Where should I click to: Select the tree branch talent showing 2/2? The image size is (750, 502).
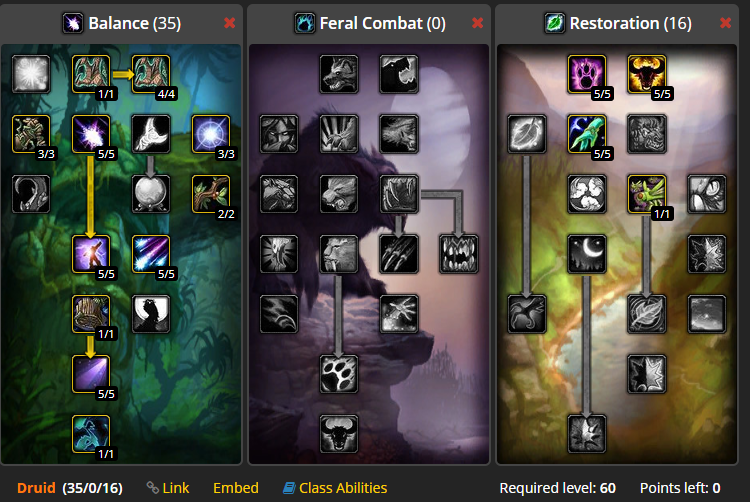pos(210,194)
